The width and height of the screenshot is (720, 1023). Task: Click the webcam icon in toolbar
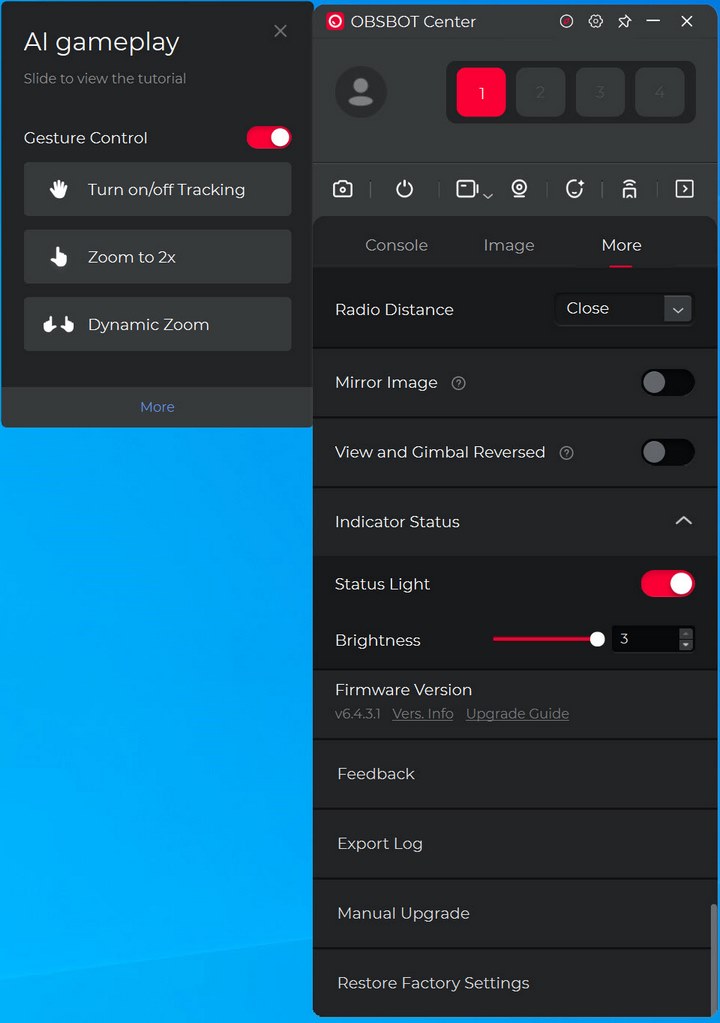pos(519,189)
